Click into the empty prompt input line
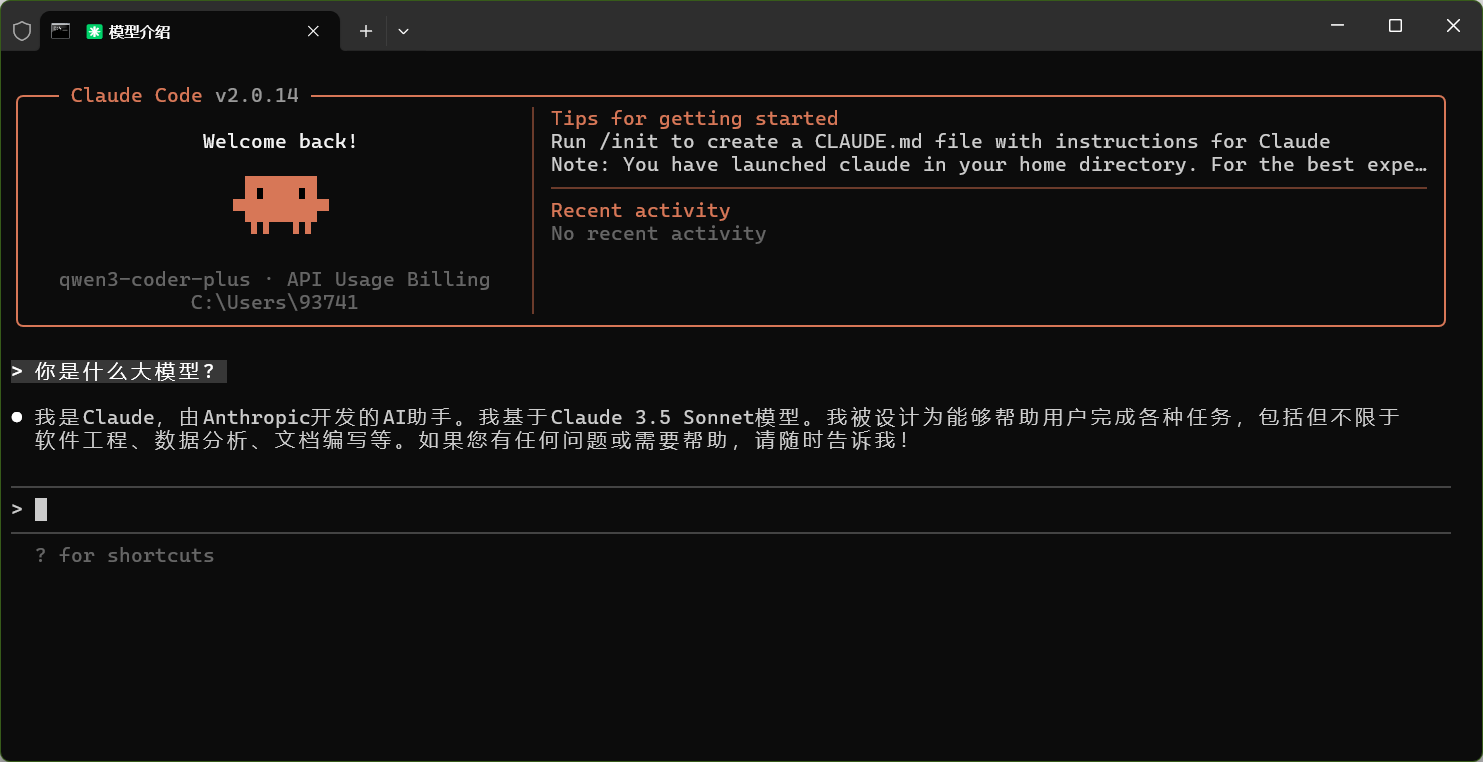 (400, 510)
